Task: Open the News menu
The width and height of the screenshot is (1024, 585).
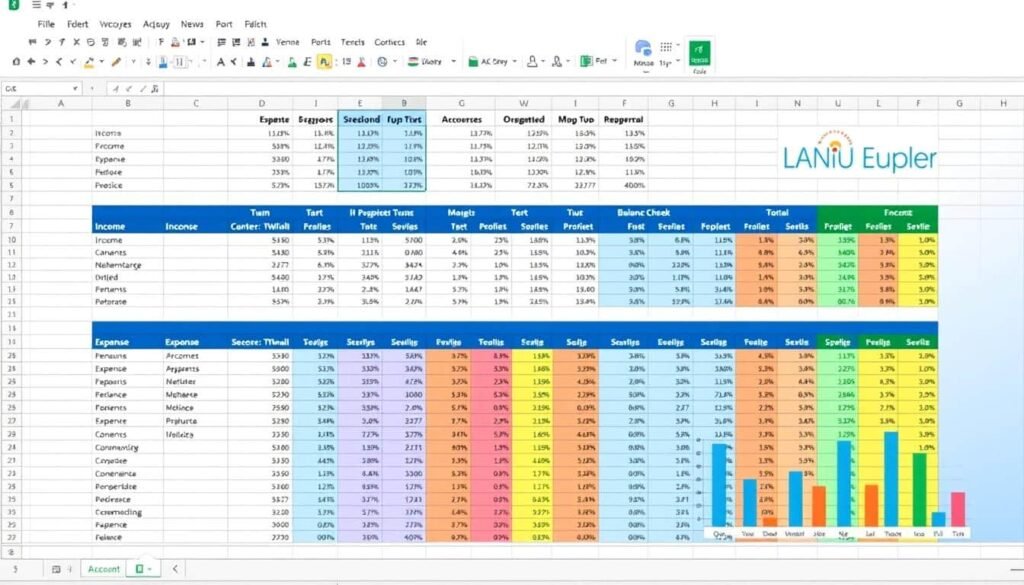Action: [192, 23]
